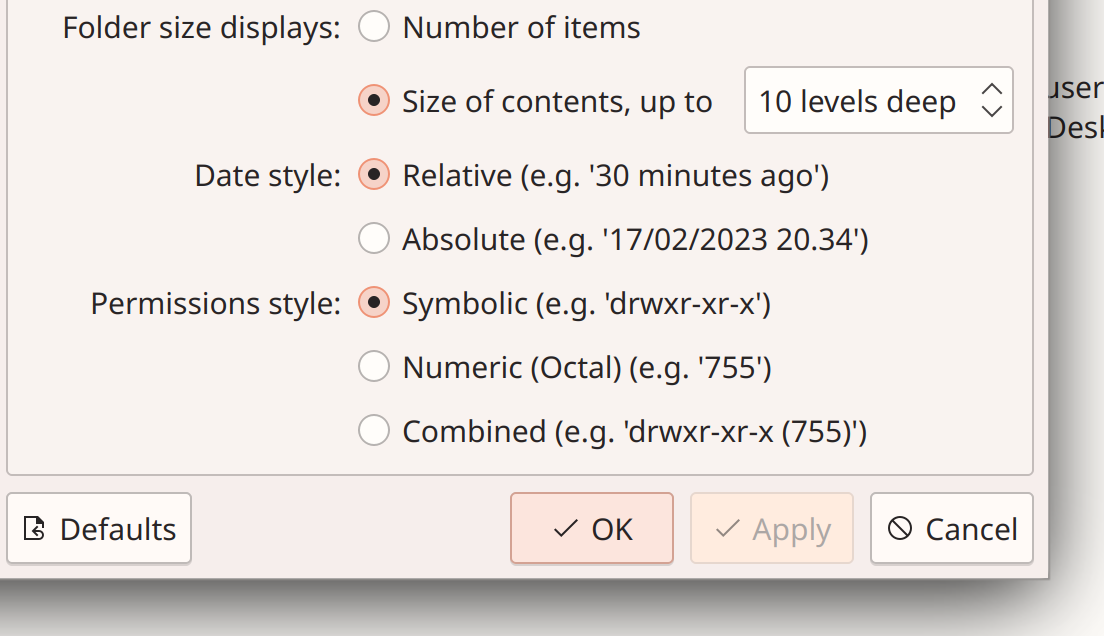Click the Defaults button

[x=99, y=528]
